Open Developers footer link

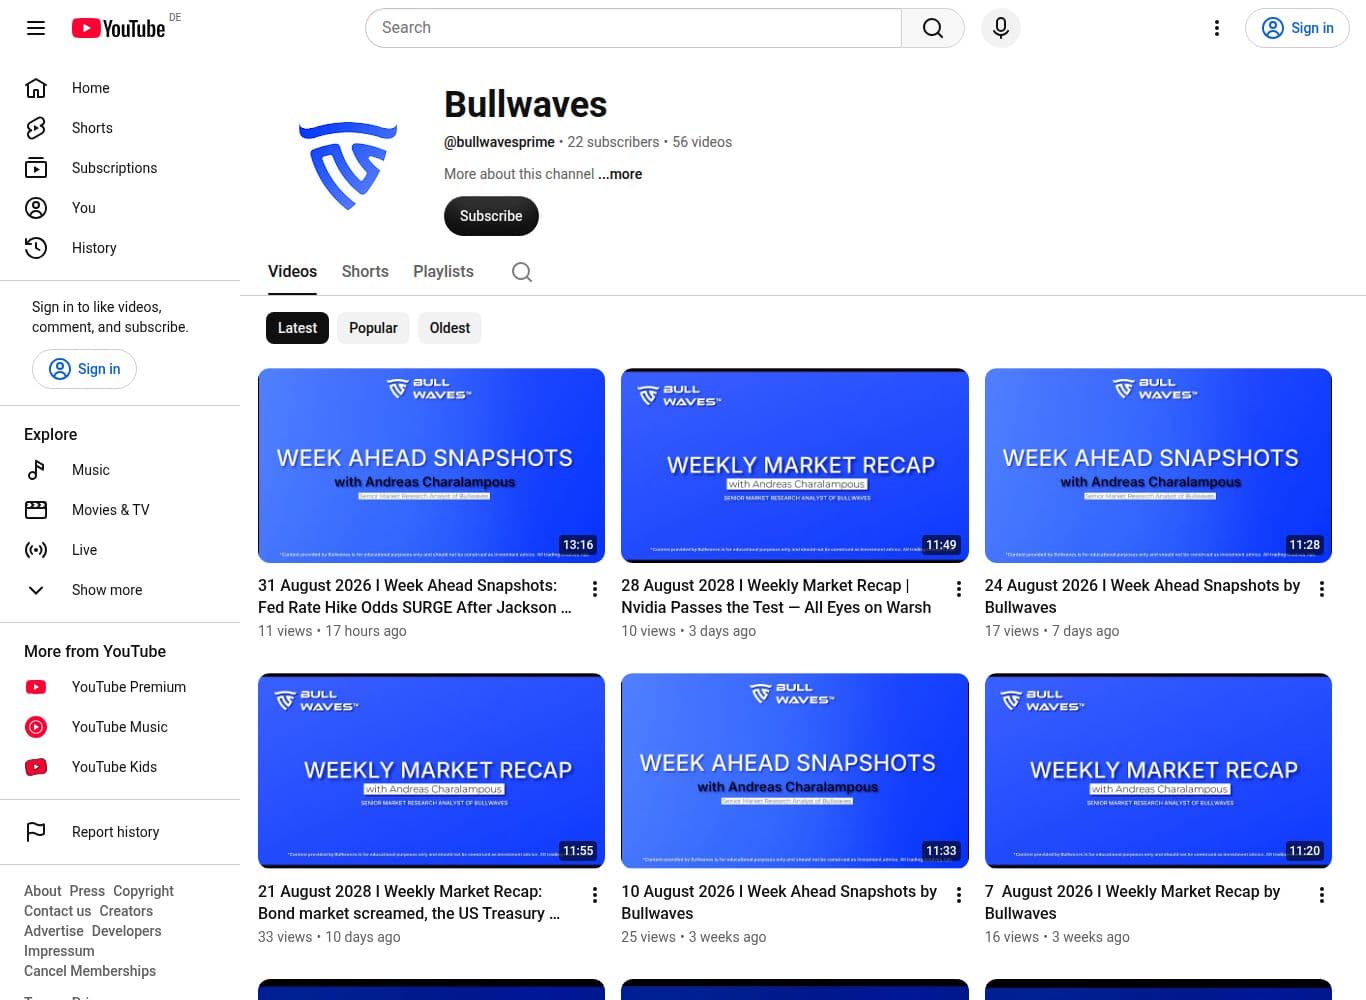coord(126,931)
